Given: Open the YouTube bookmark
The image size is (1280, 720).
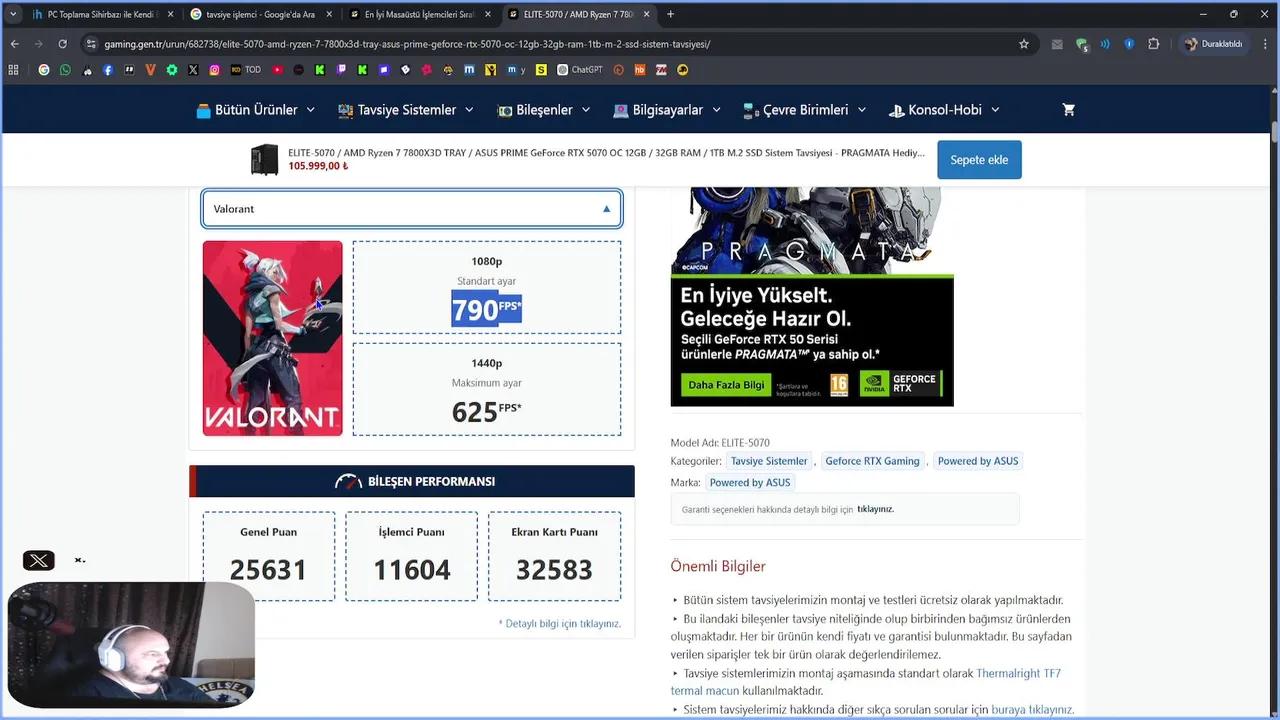Looking at the screenshot, I should [x=277, y=70].
